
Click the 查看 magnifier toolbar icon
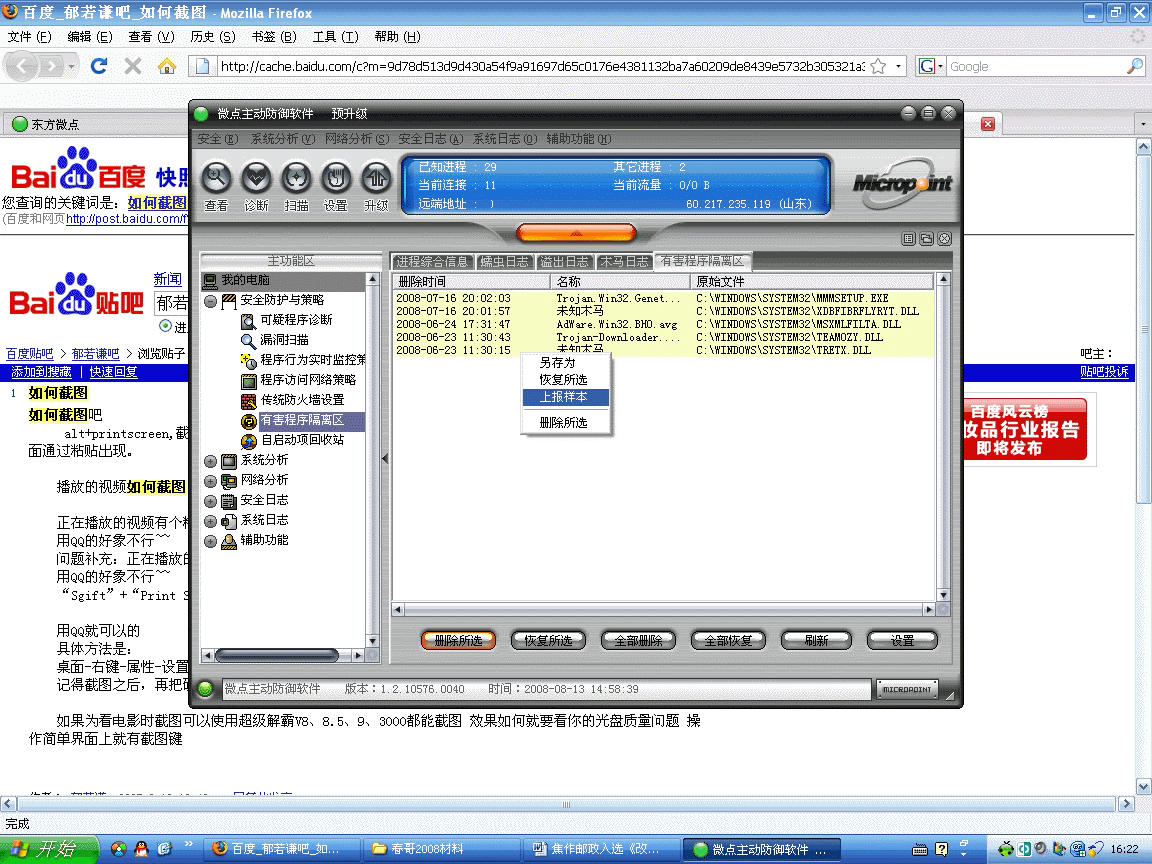[216, 178]
